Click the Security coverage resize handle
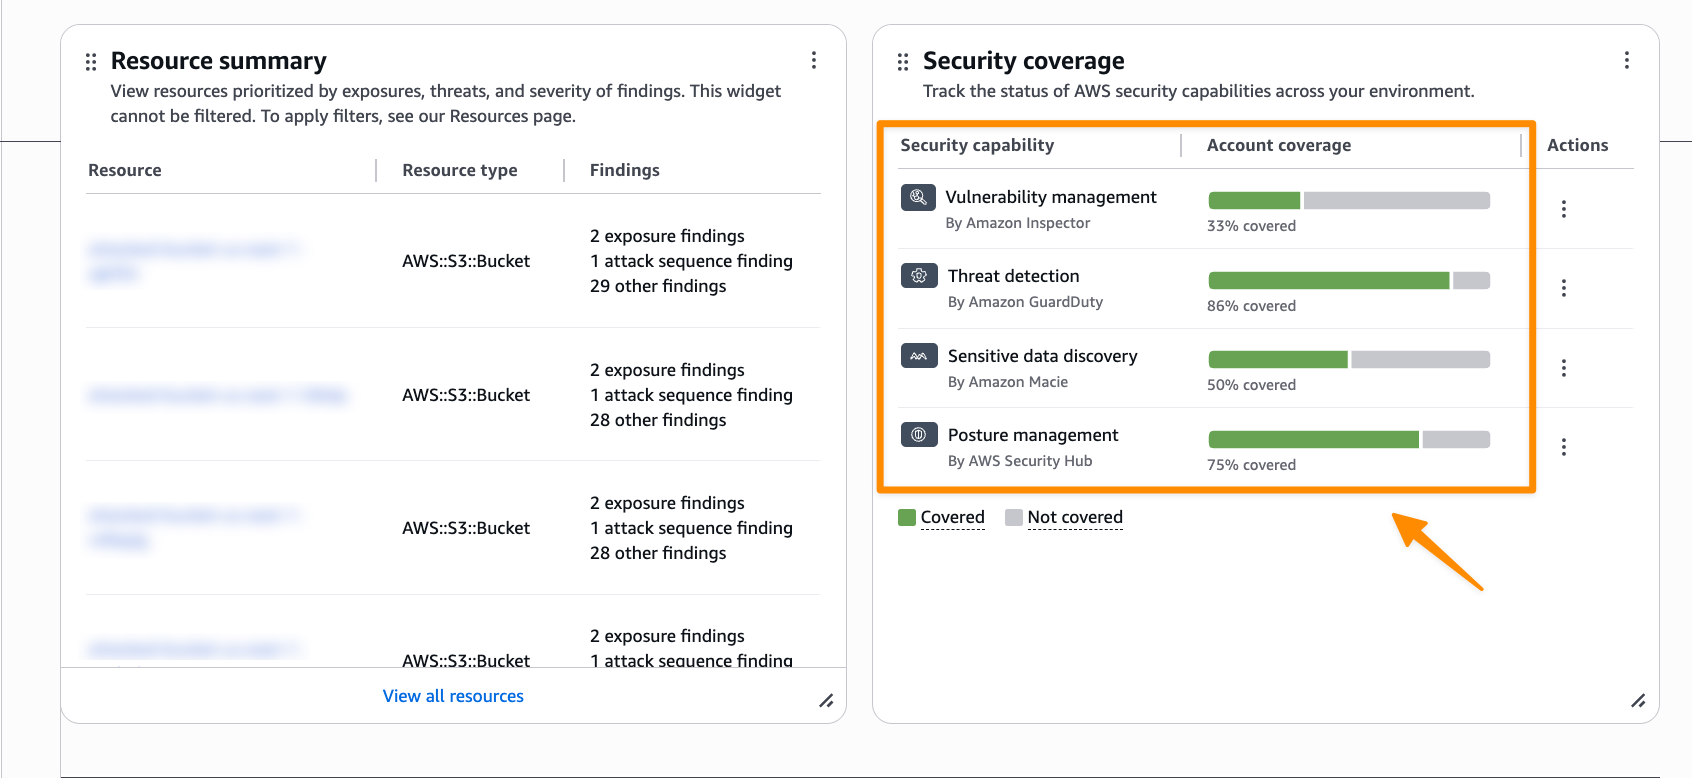 click(1638, 701)
